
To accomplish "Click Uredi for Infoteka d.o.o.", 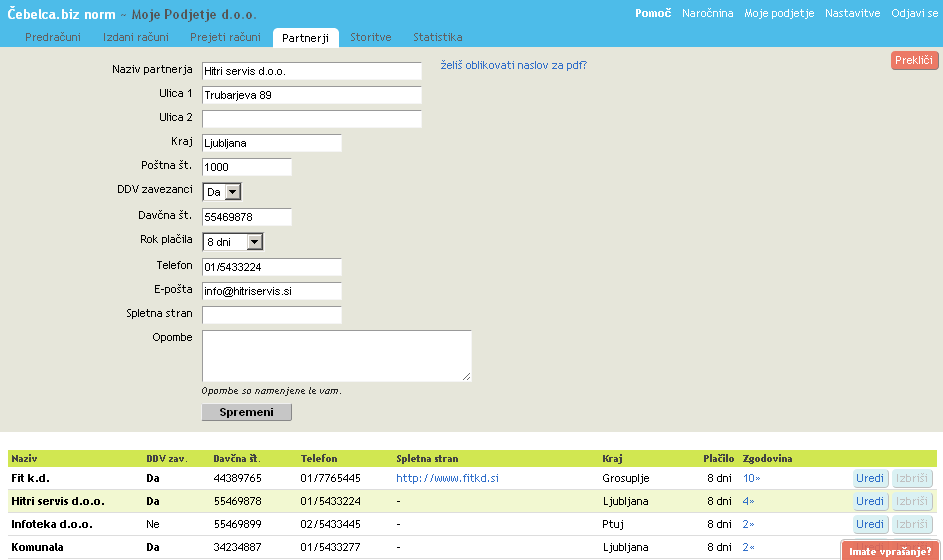I will (870, 525).
